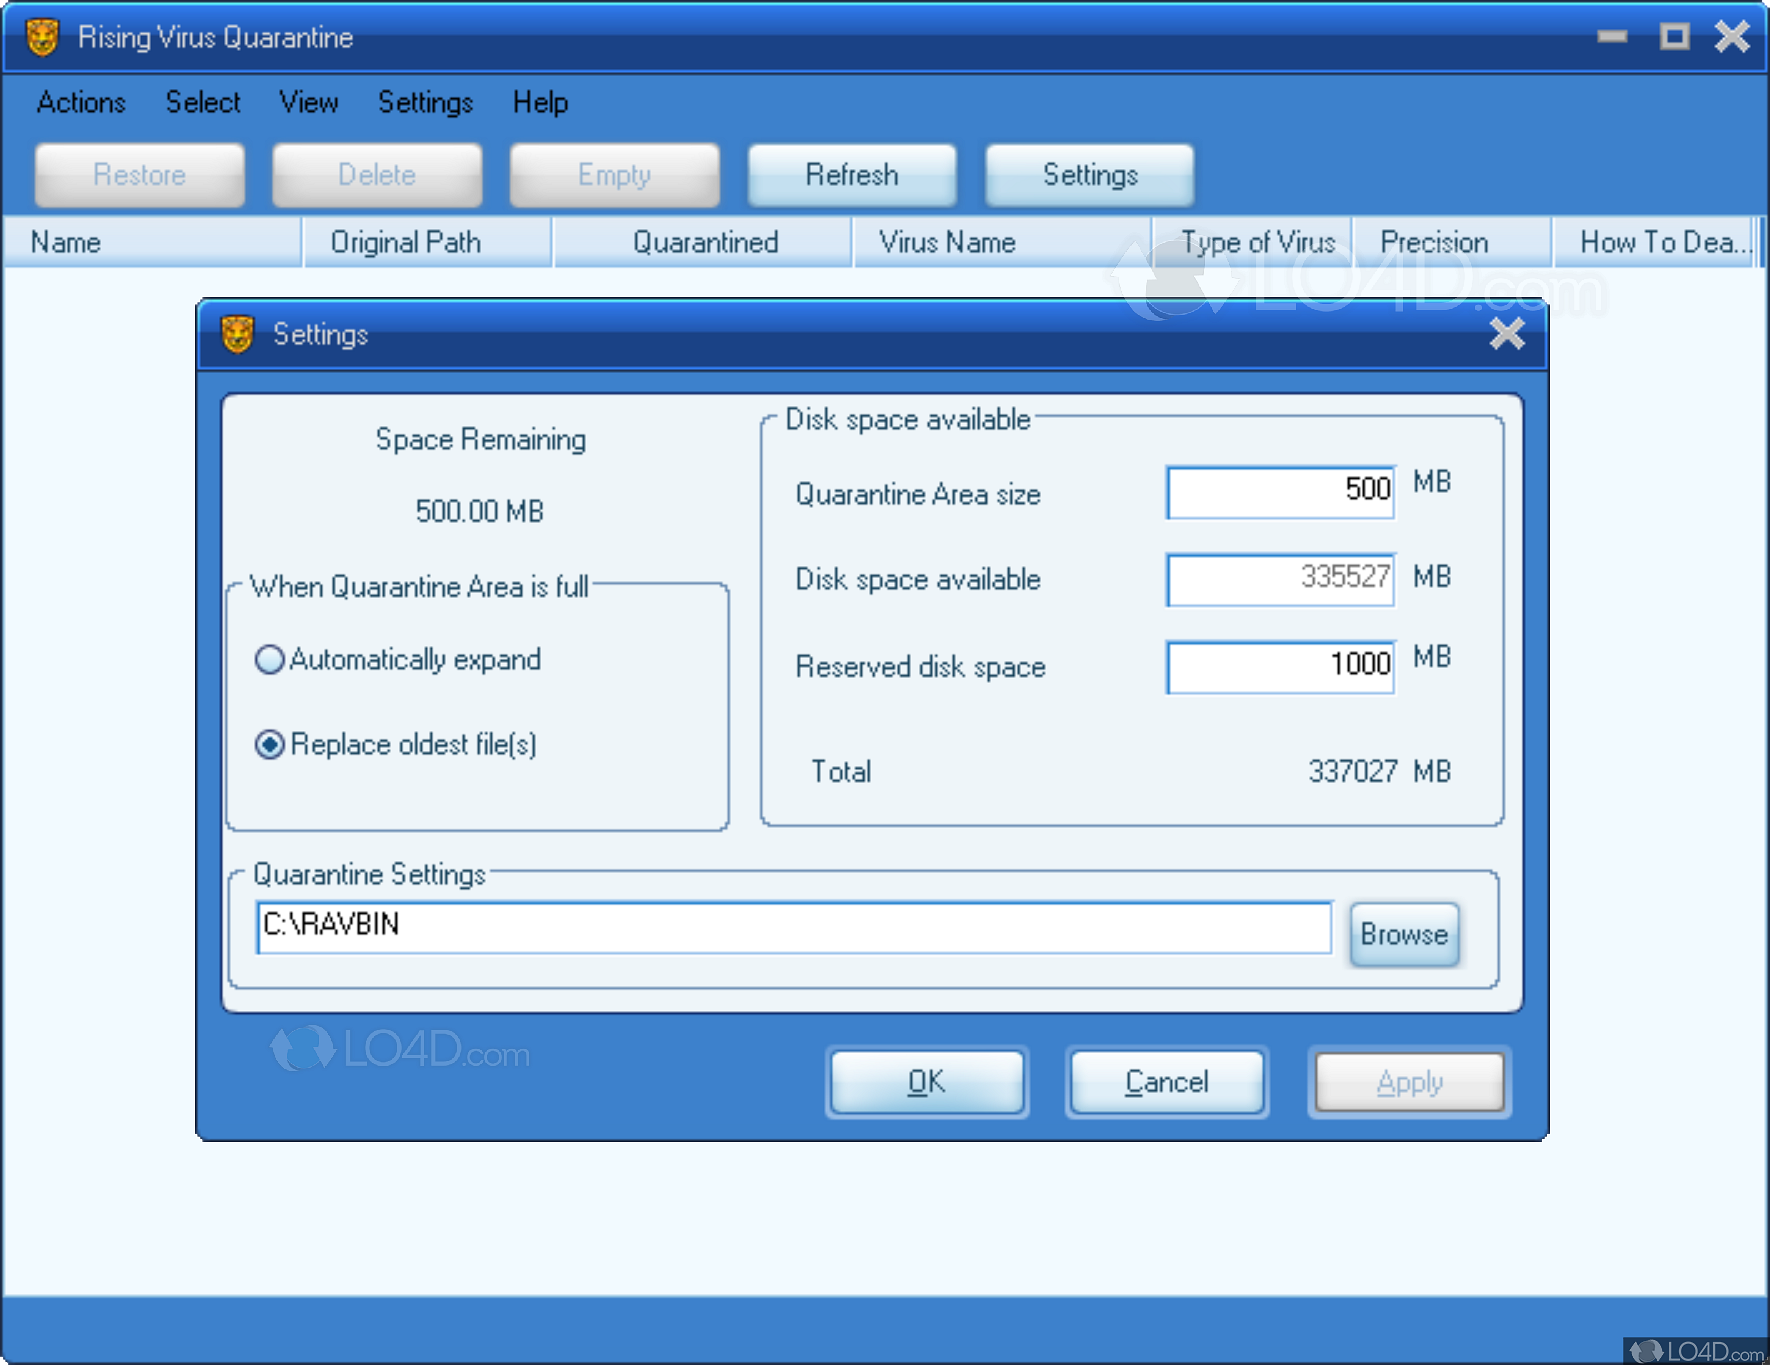Sort by Type of Virus column

click(1252, 242)
